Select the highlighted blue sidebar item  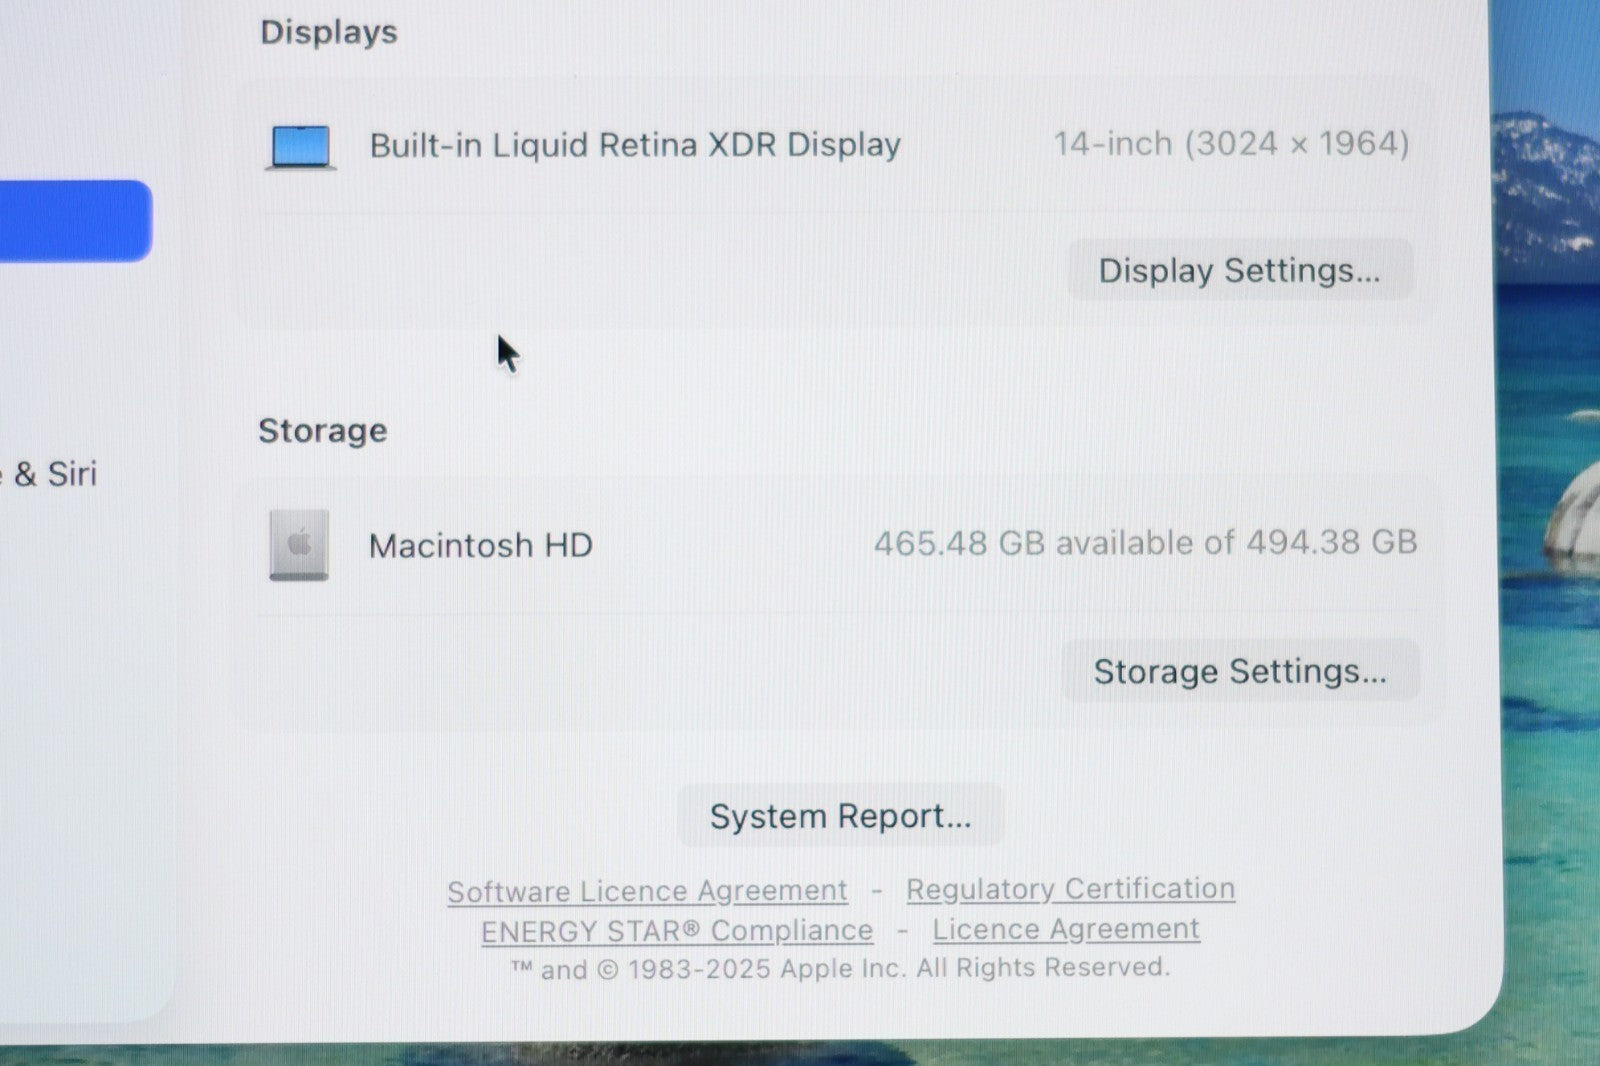coord(74,221)
